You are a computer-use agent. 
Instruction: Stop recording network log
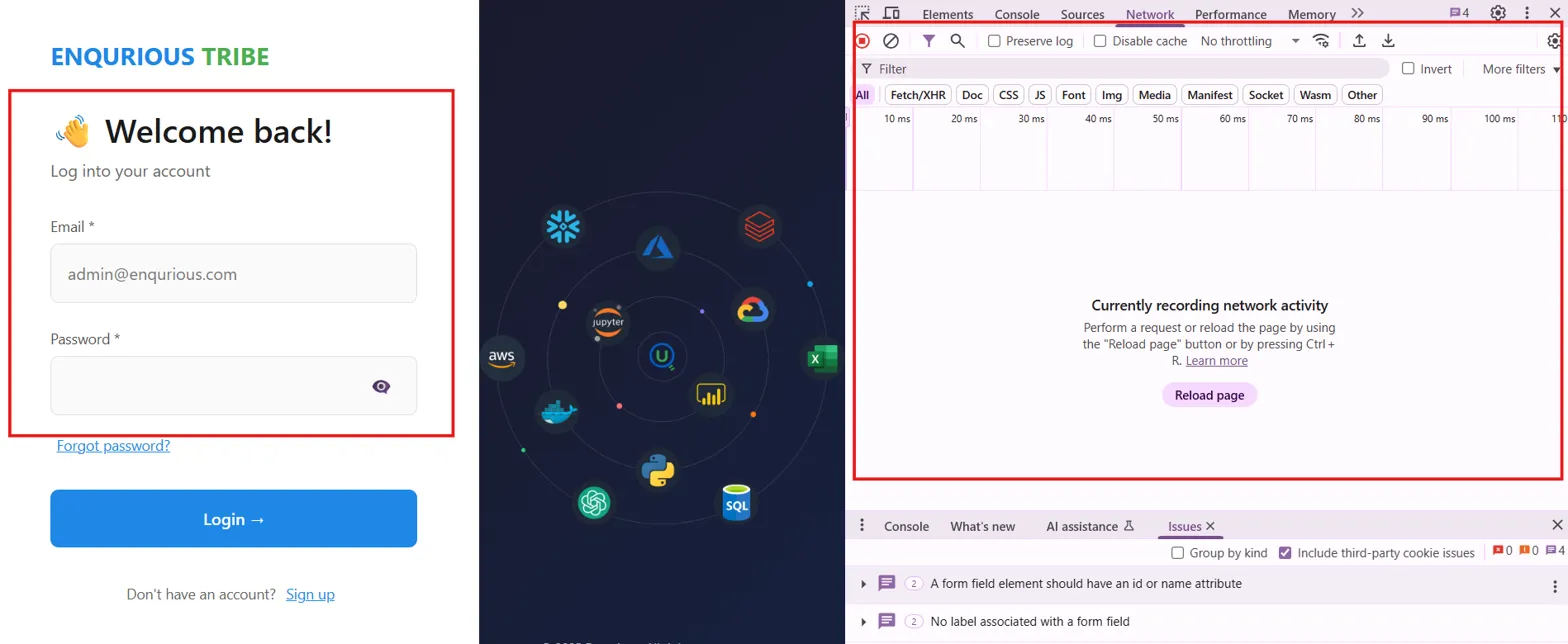[862, 41]
